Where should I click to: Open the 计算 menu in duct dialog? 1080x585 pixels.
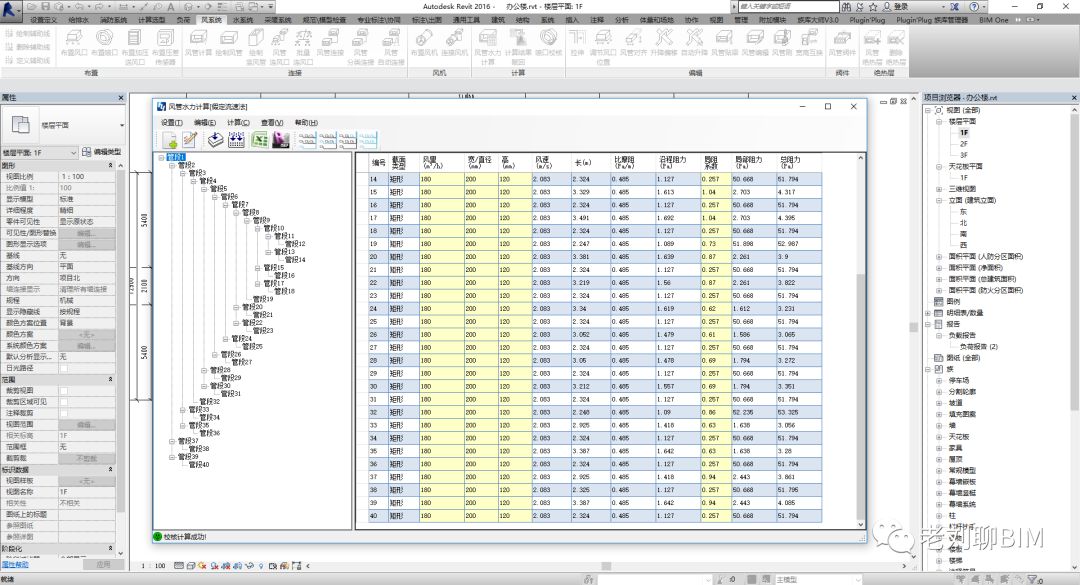[x=238, y=123]
